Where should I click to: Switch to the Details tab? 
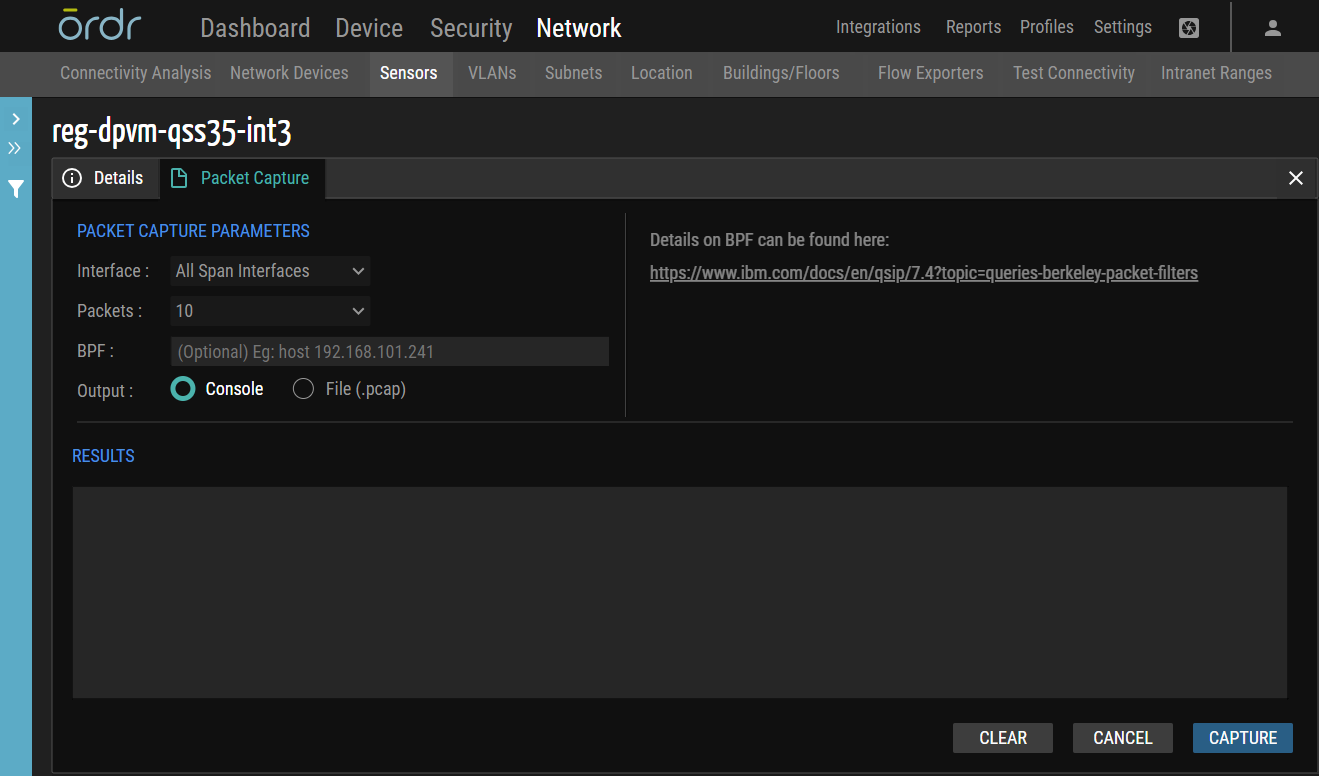[117, 177]
